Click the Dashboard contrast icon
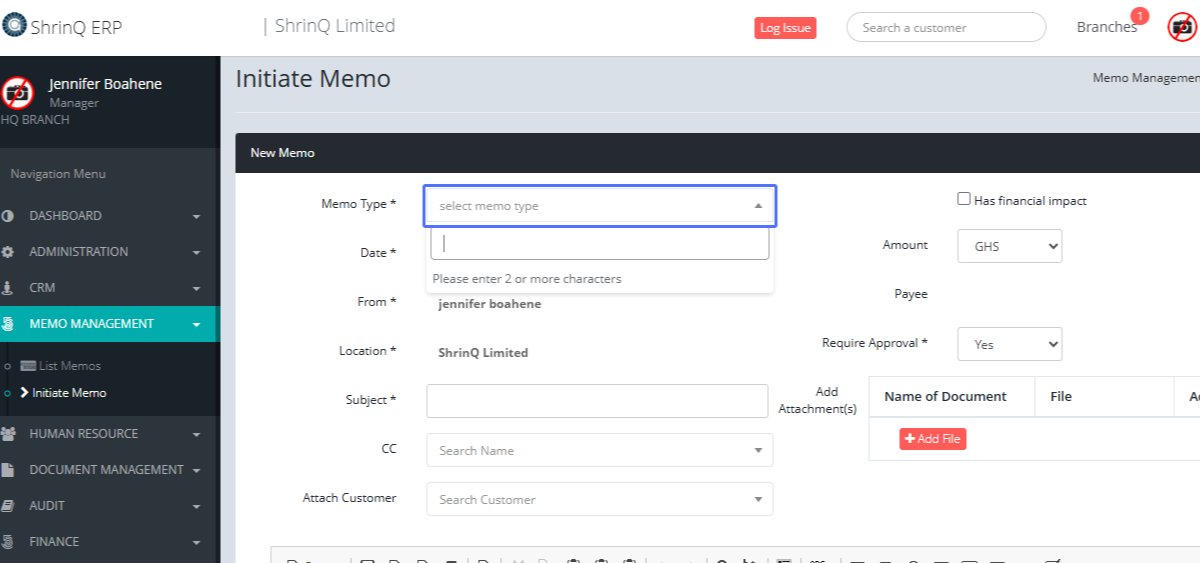The width and height of the screenshot is (1200, 563). point(8,216)
